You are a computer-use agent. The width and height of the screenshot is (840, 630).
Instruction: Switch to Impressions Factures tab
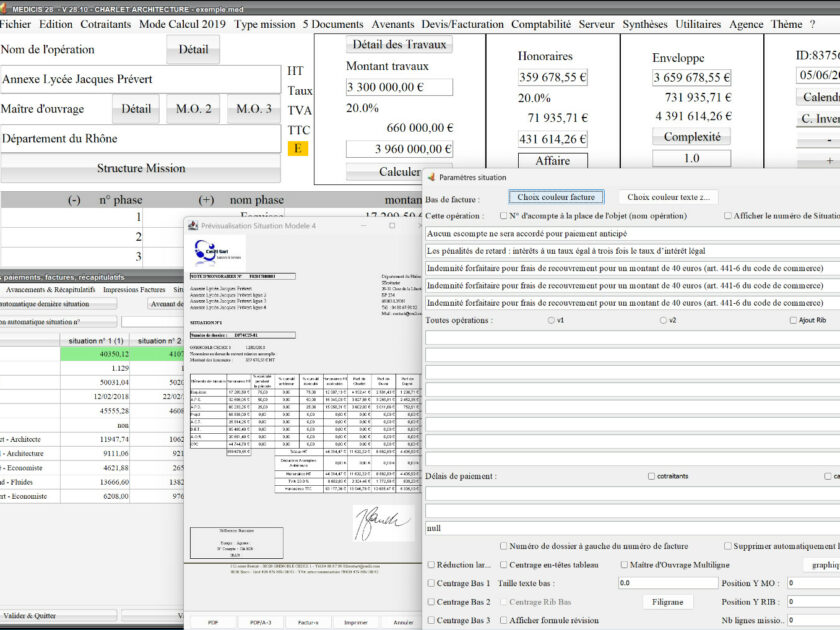134,289
